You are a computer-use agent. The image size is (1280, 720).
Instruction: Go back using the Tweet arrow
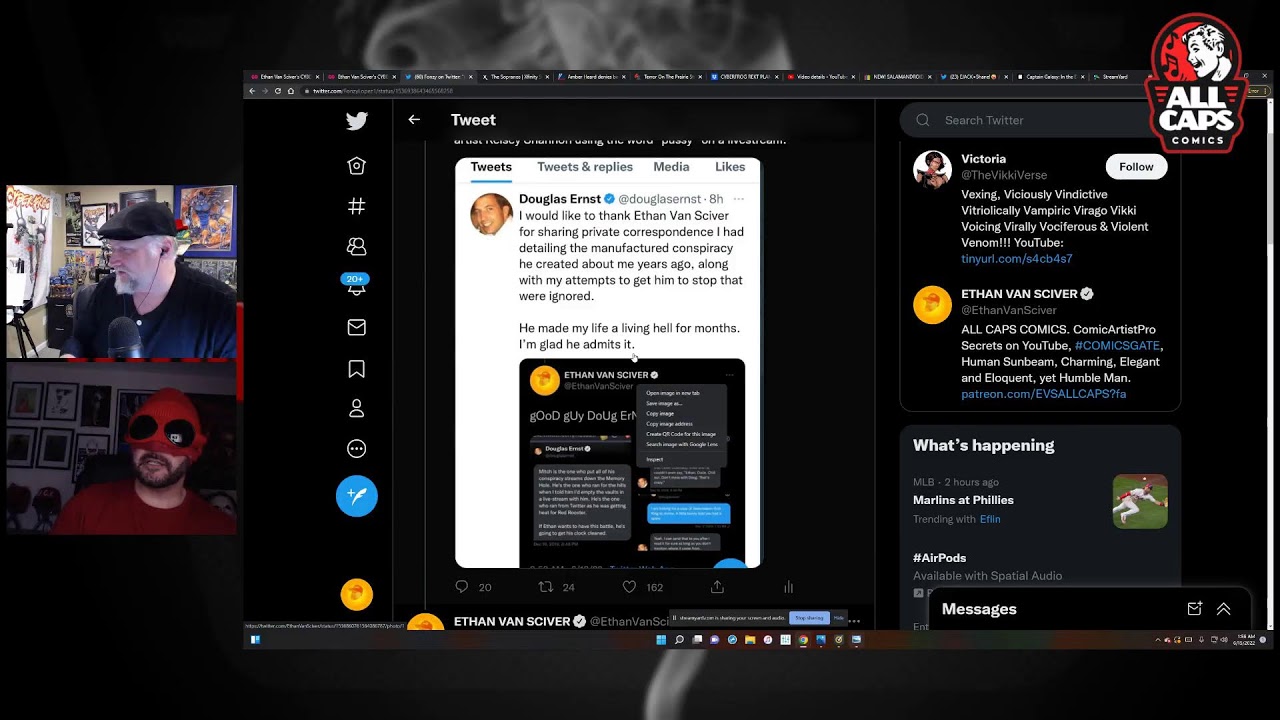click(x=414, y=120)
